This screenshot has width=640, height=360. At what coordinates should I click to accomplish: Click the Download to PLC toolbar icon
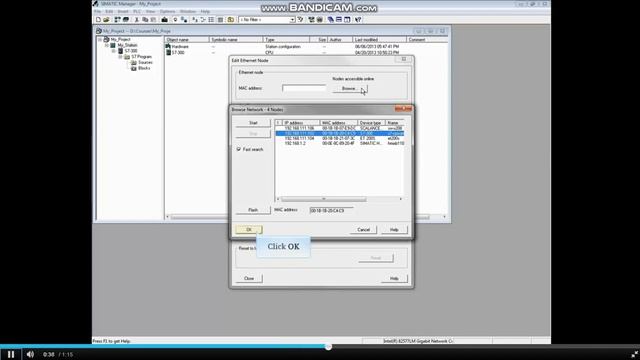164,20
